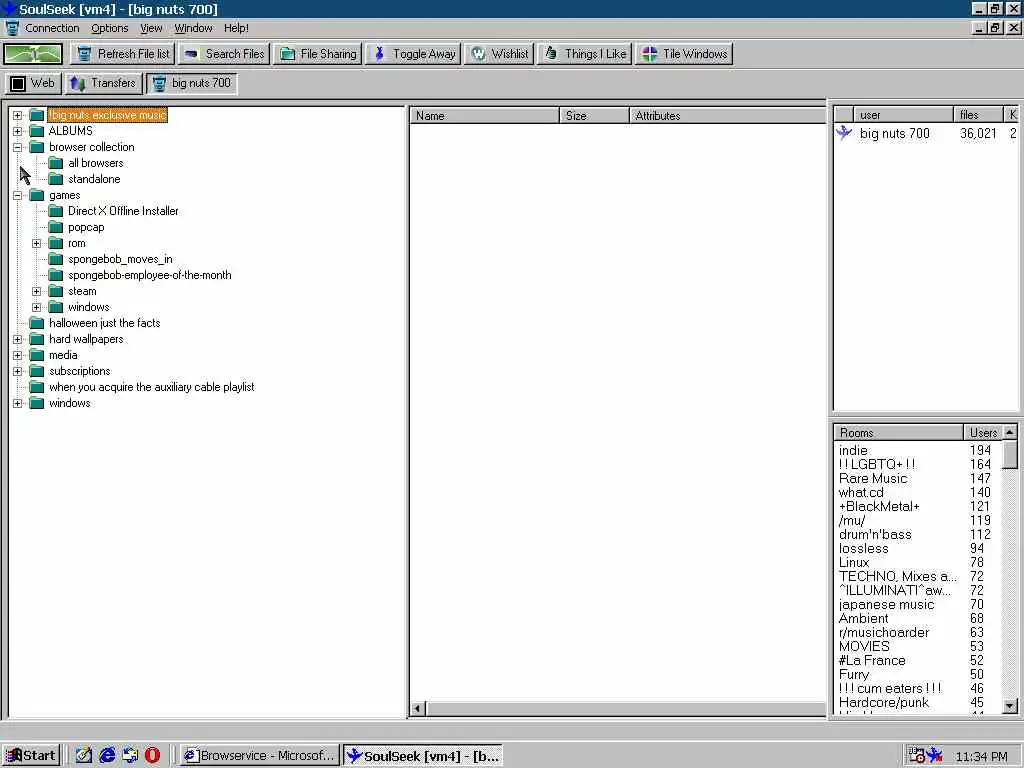Open Things I Like
The width and height of the screenshot is (1024, 768).
585,54
